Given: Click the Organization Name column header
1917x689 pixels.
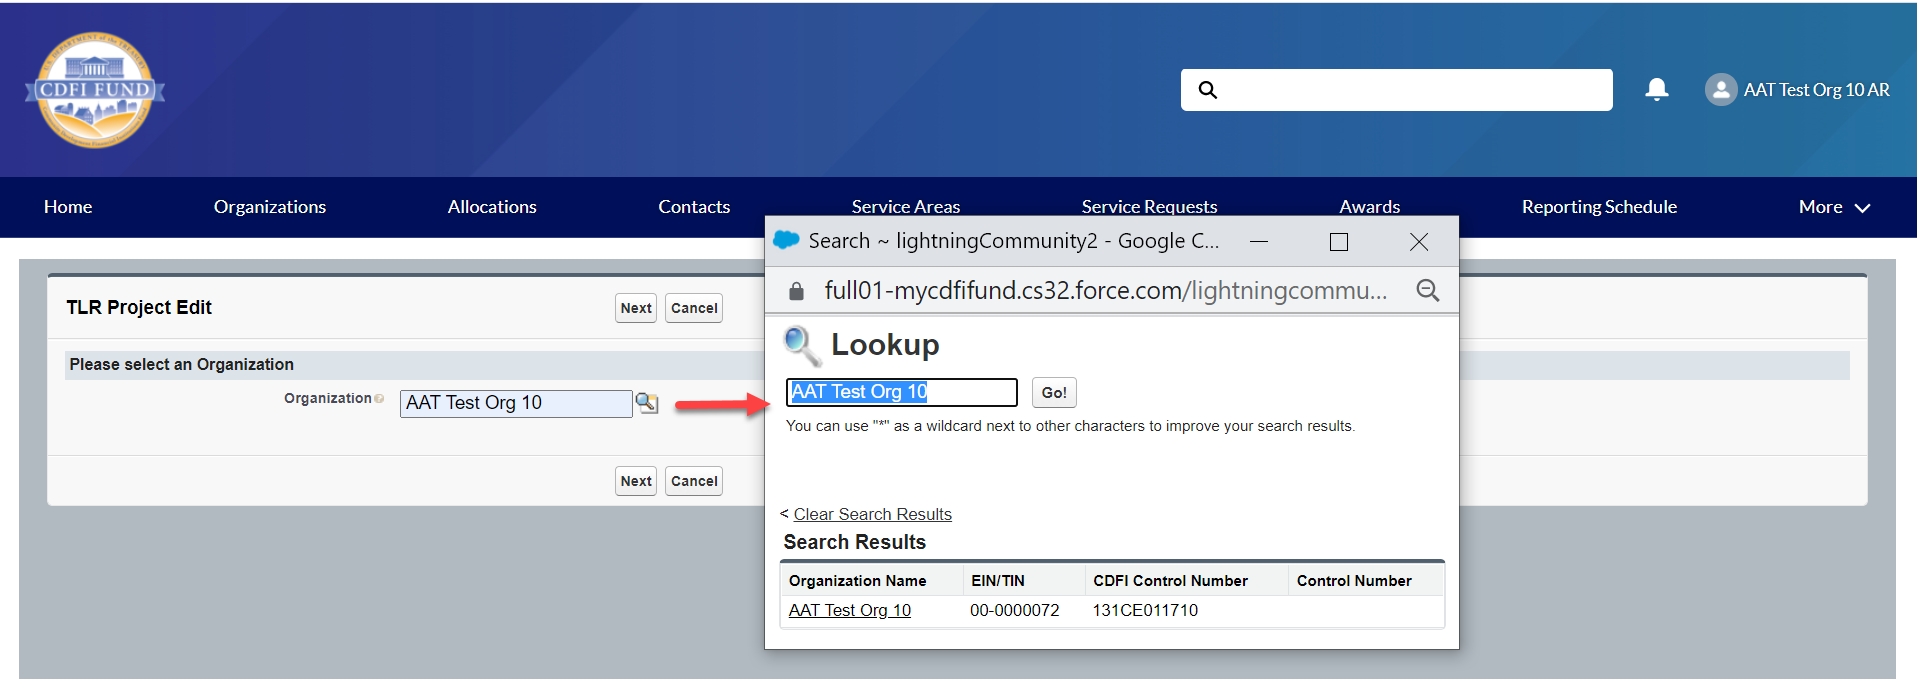Looking at the screenshot, I should point(858,581).
